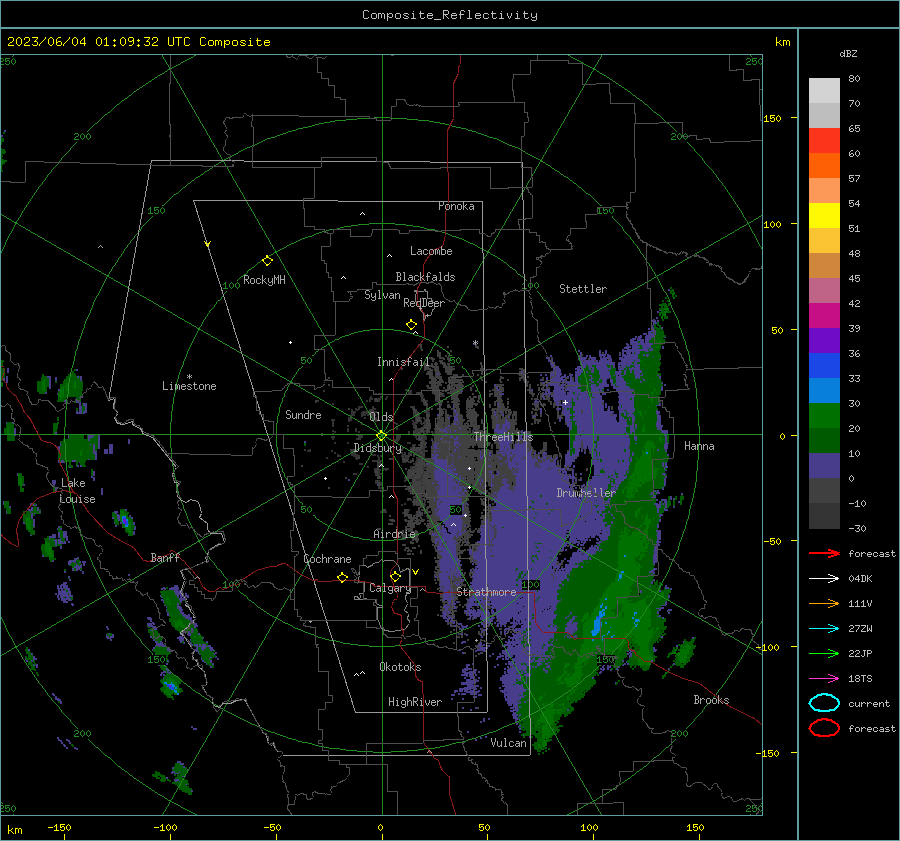Viewport: 900px width, 841px height.
Task: Click the dBZ legend heading
Action: coord(848,53)
